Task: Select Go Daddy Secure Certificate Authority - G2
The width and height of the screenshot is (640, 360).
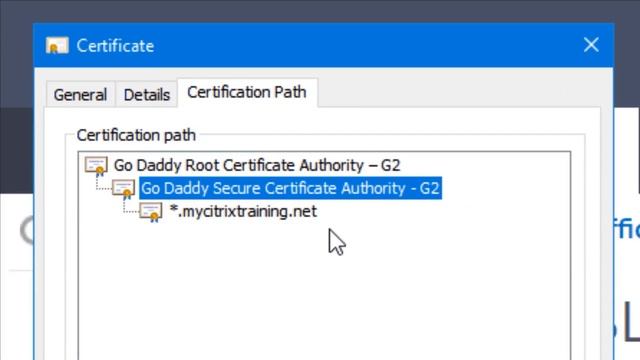Action: pyautogui.click(x=291, y=188)
